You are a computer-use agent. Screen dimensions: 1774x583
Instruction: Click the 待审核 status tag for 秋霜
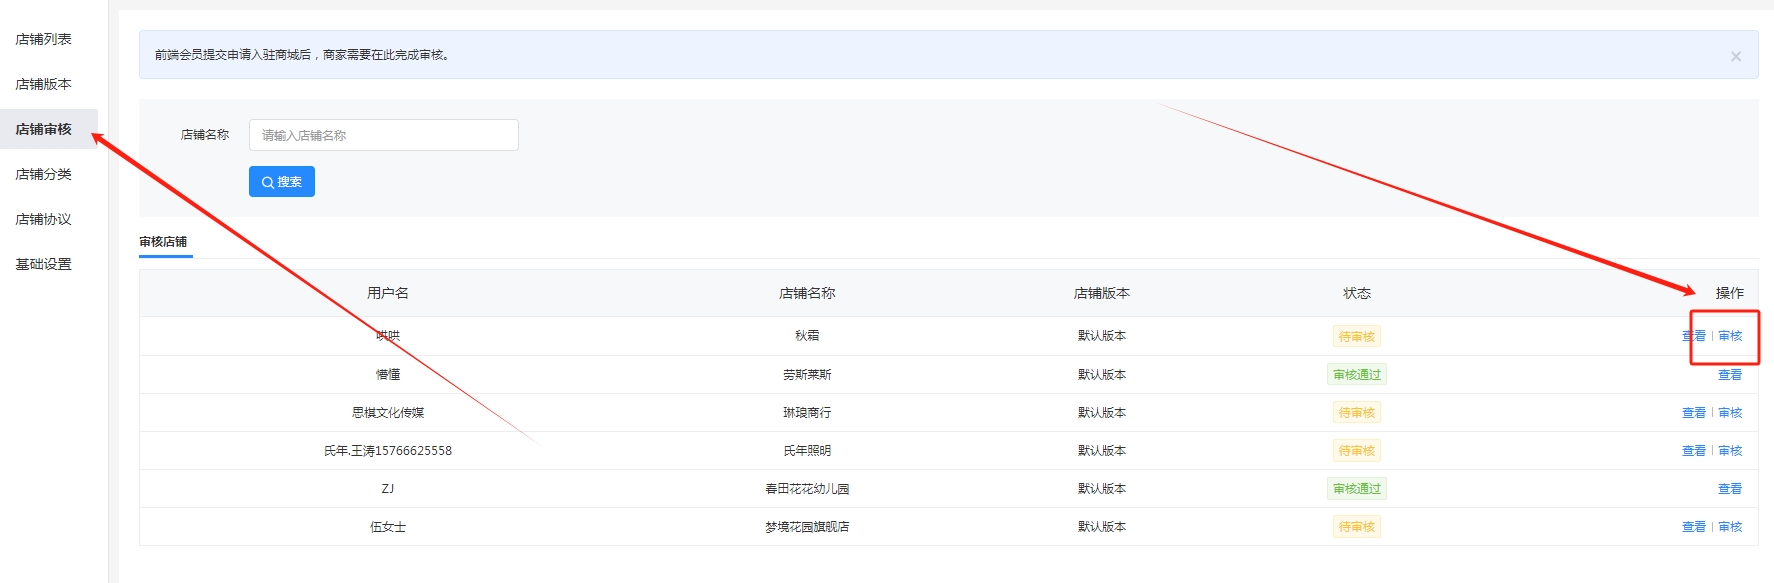(x=1356, y=336)
